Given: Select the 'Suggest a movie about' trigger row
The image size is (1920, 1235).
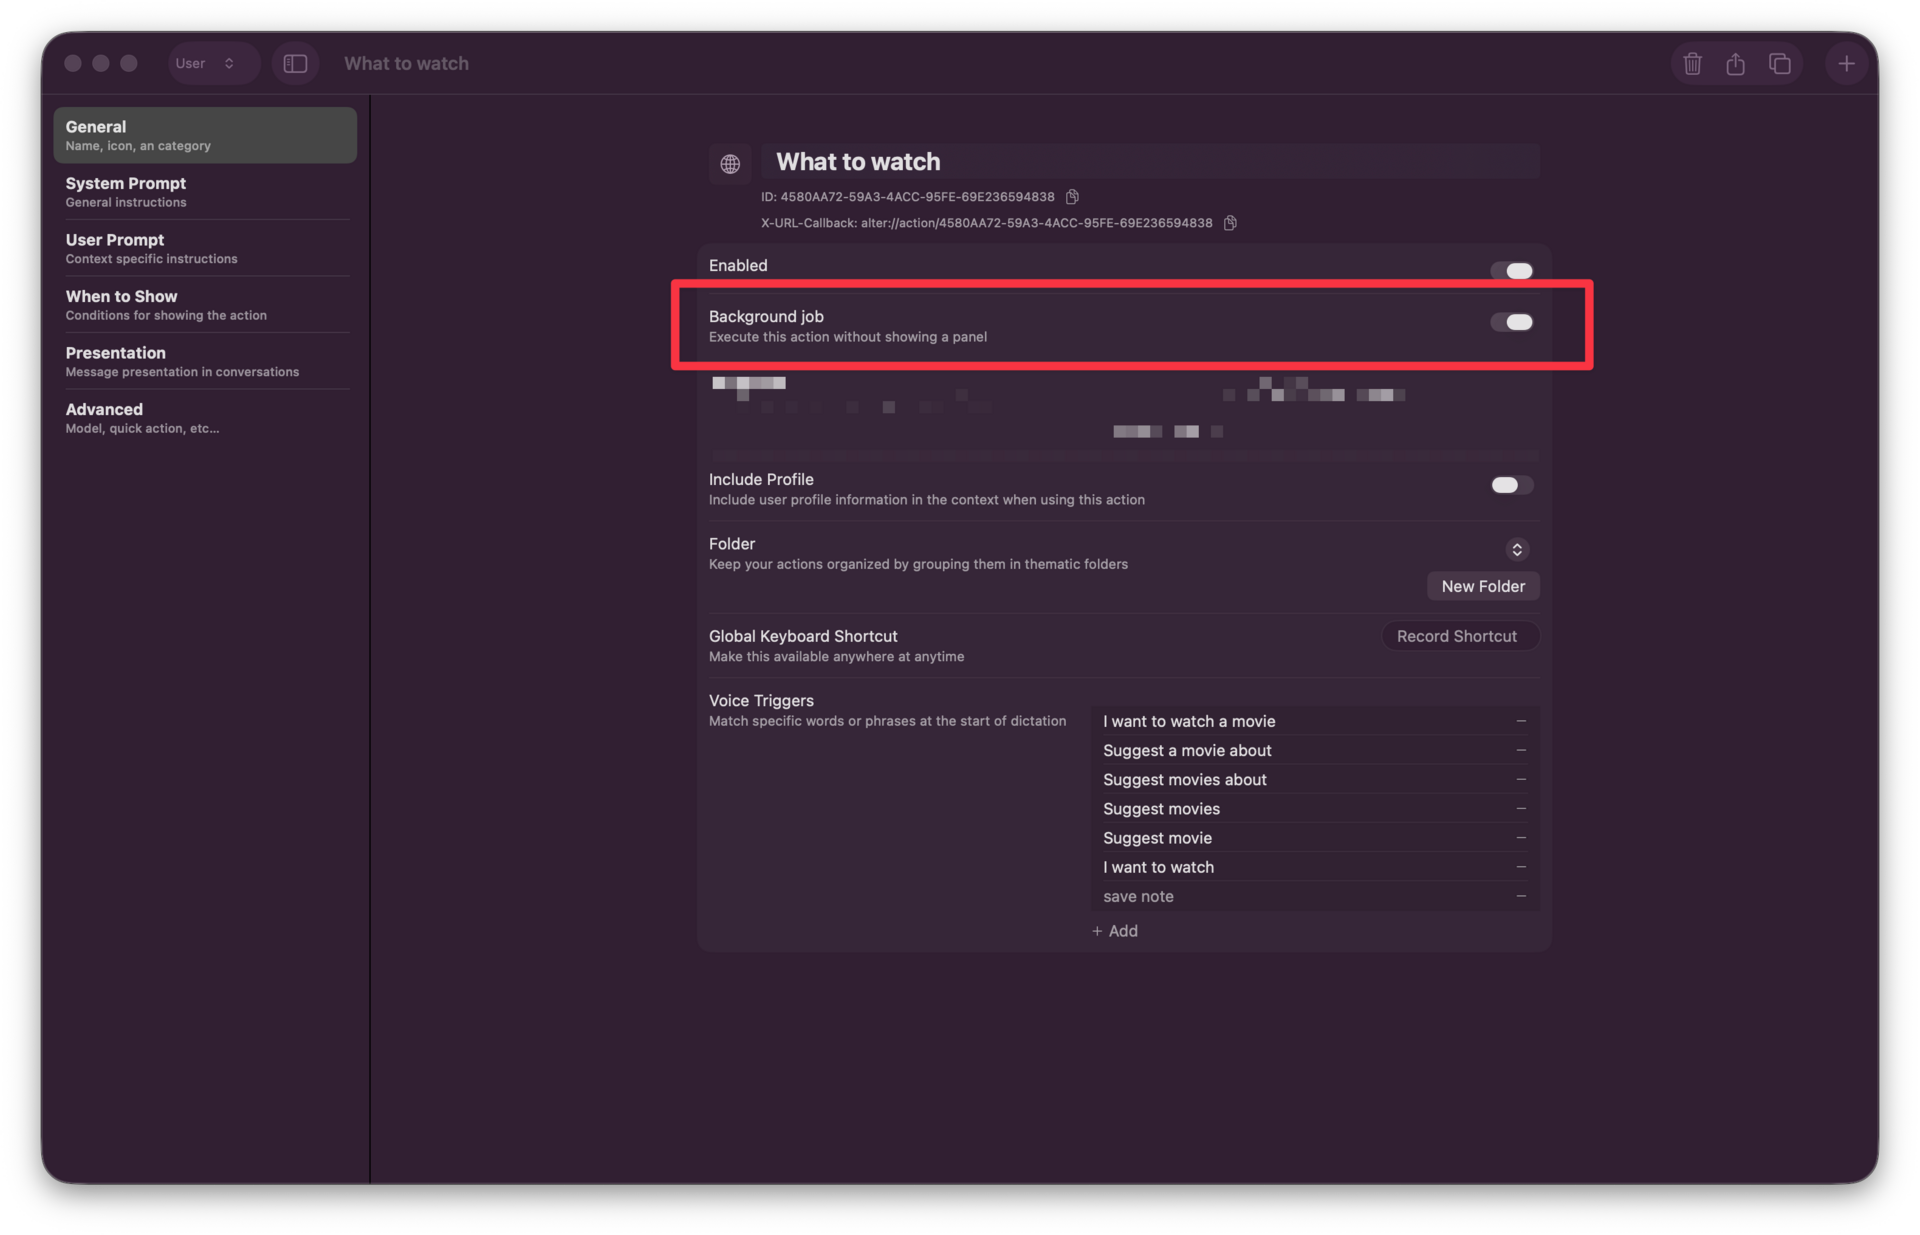Looking at the screenshot, I should click(x=1314, y=750).
